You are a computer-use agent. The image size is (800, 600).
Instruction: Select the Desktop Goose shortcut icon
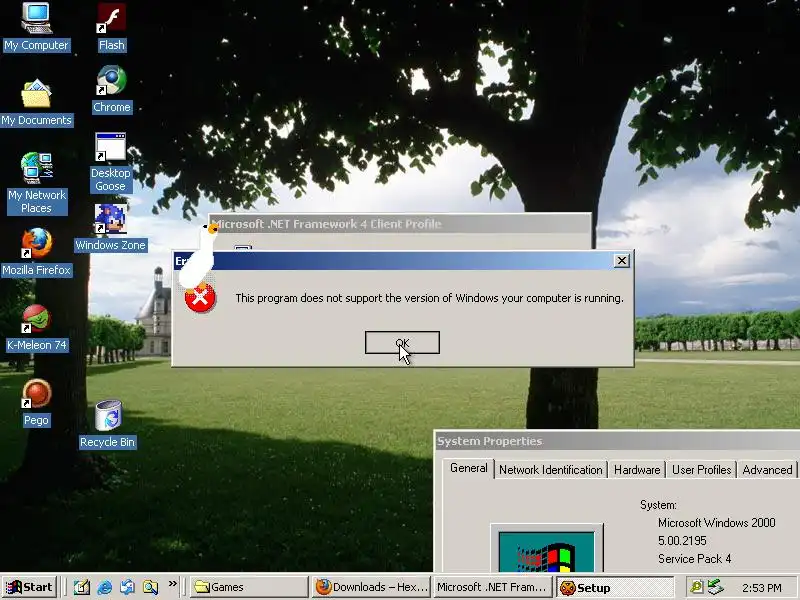(111, 162)
